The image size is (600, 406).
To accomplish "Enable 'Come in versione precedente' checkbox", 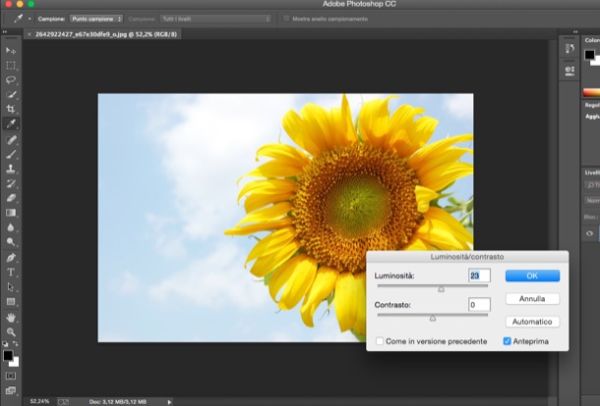I will point(381,341).
